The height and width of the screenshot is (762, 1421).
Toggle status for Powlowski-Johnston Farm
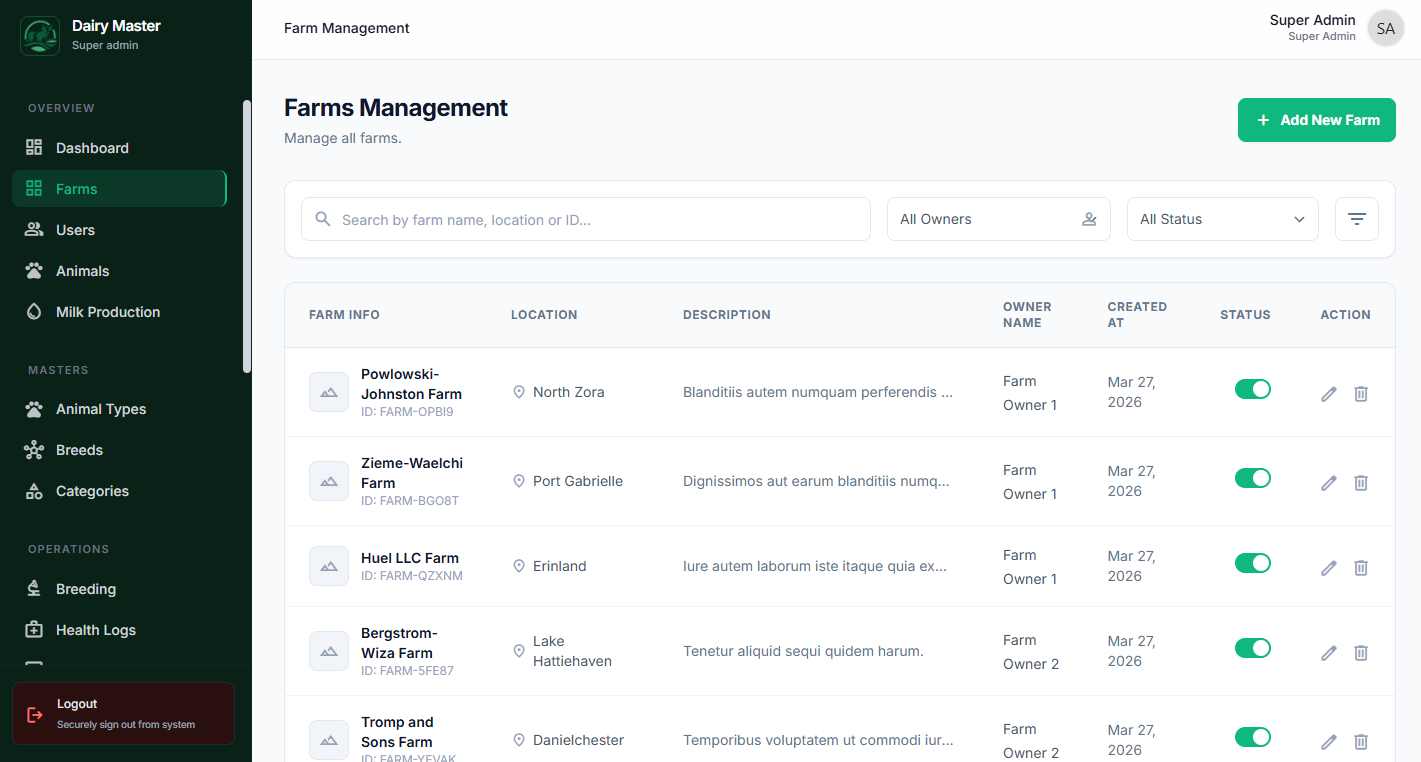pos(1252,389)
